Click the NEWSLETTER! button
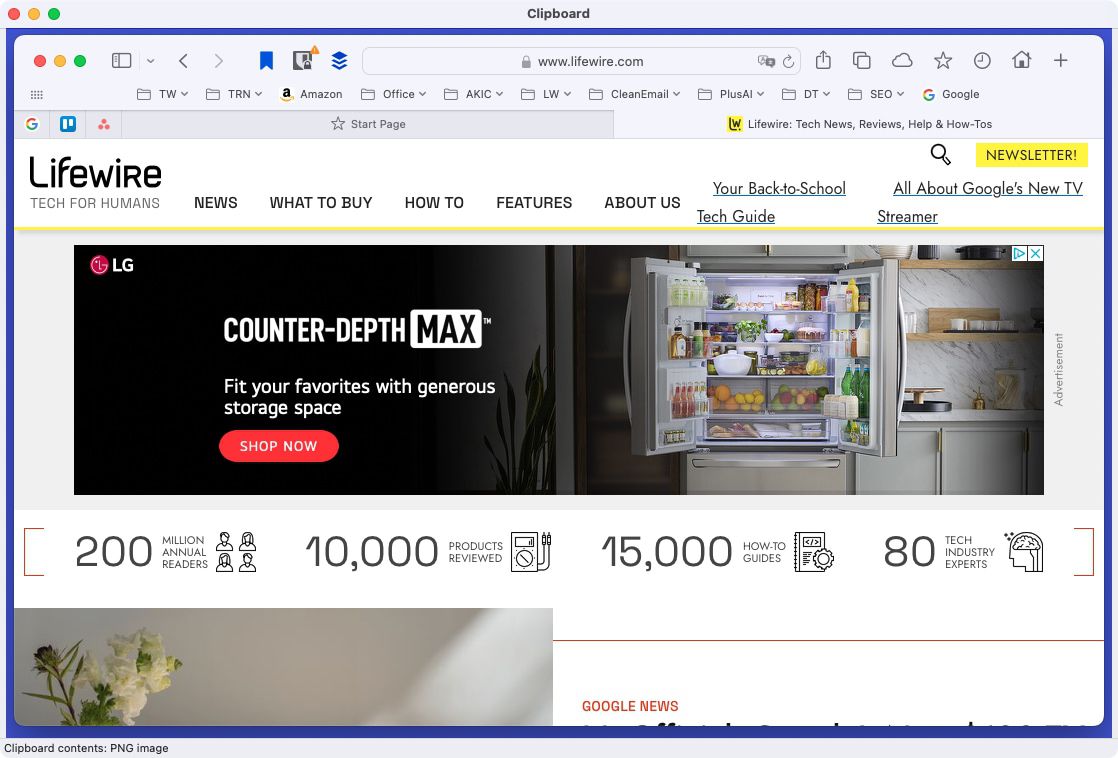The height and width of the screenshot is (758, 1118). (1031, 155)
